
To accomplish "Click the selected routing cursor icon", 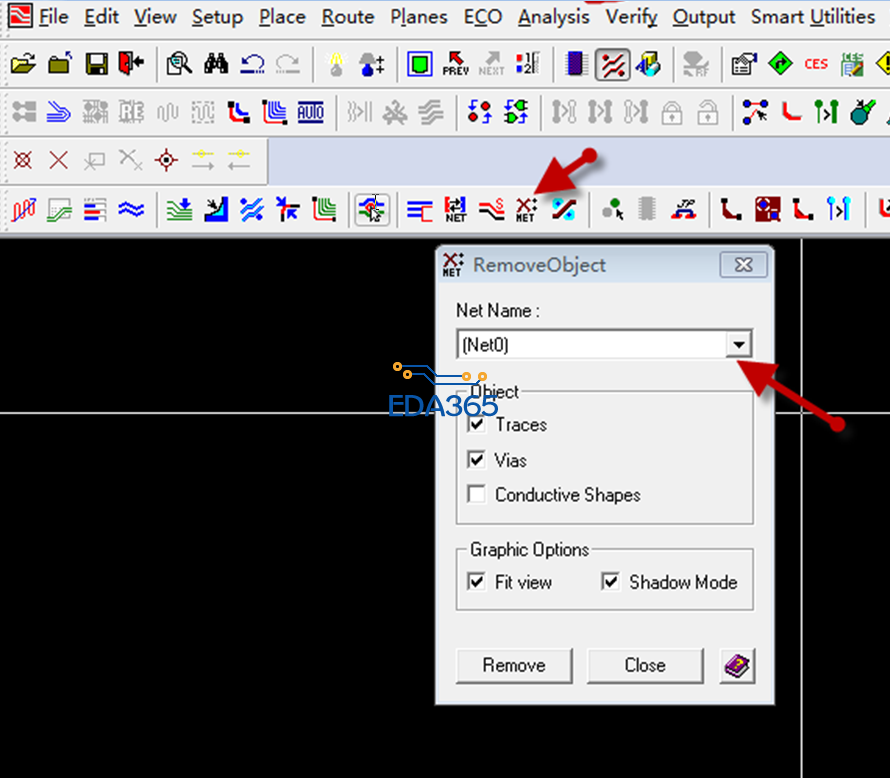I will click(372, 210).
